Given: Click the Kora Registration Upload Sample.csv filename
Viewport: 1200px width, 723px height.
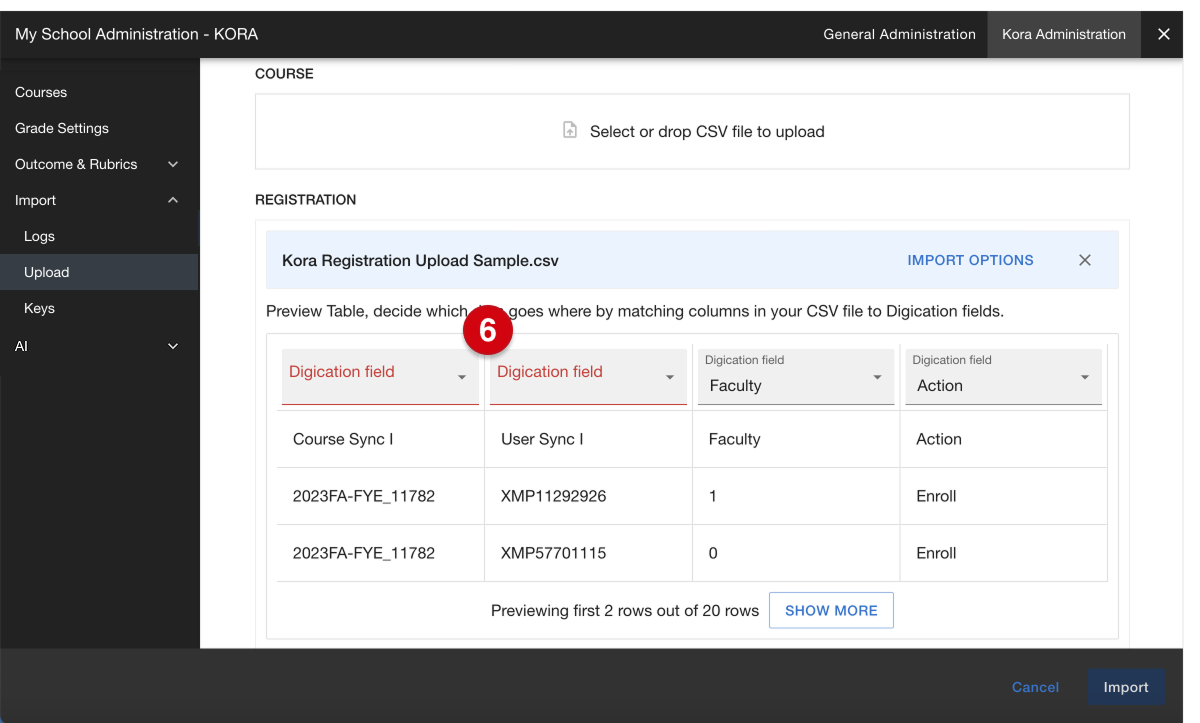Looking at the screenshot, I should pos(420,260).
